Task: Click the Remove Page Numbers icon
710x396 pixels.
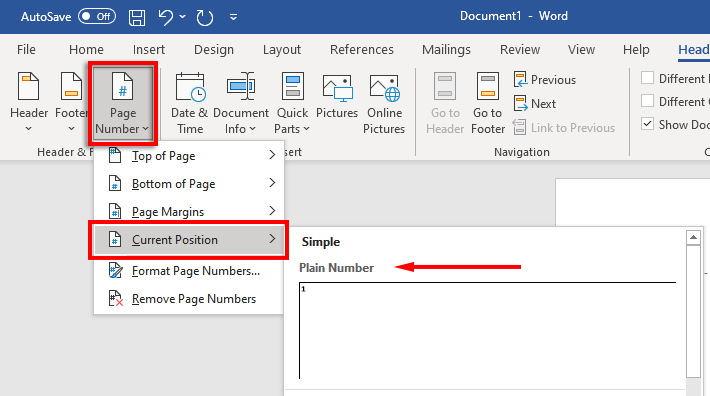Action: pyautogui.click(x=115, y=299)
